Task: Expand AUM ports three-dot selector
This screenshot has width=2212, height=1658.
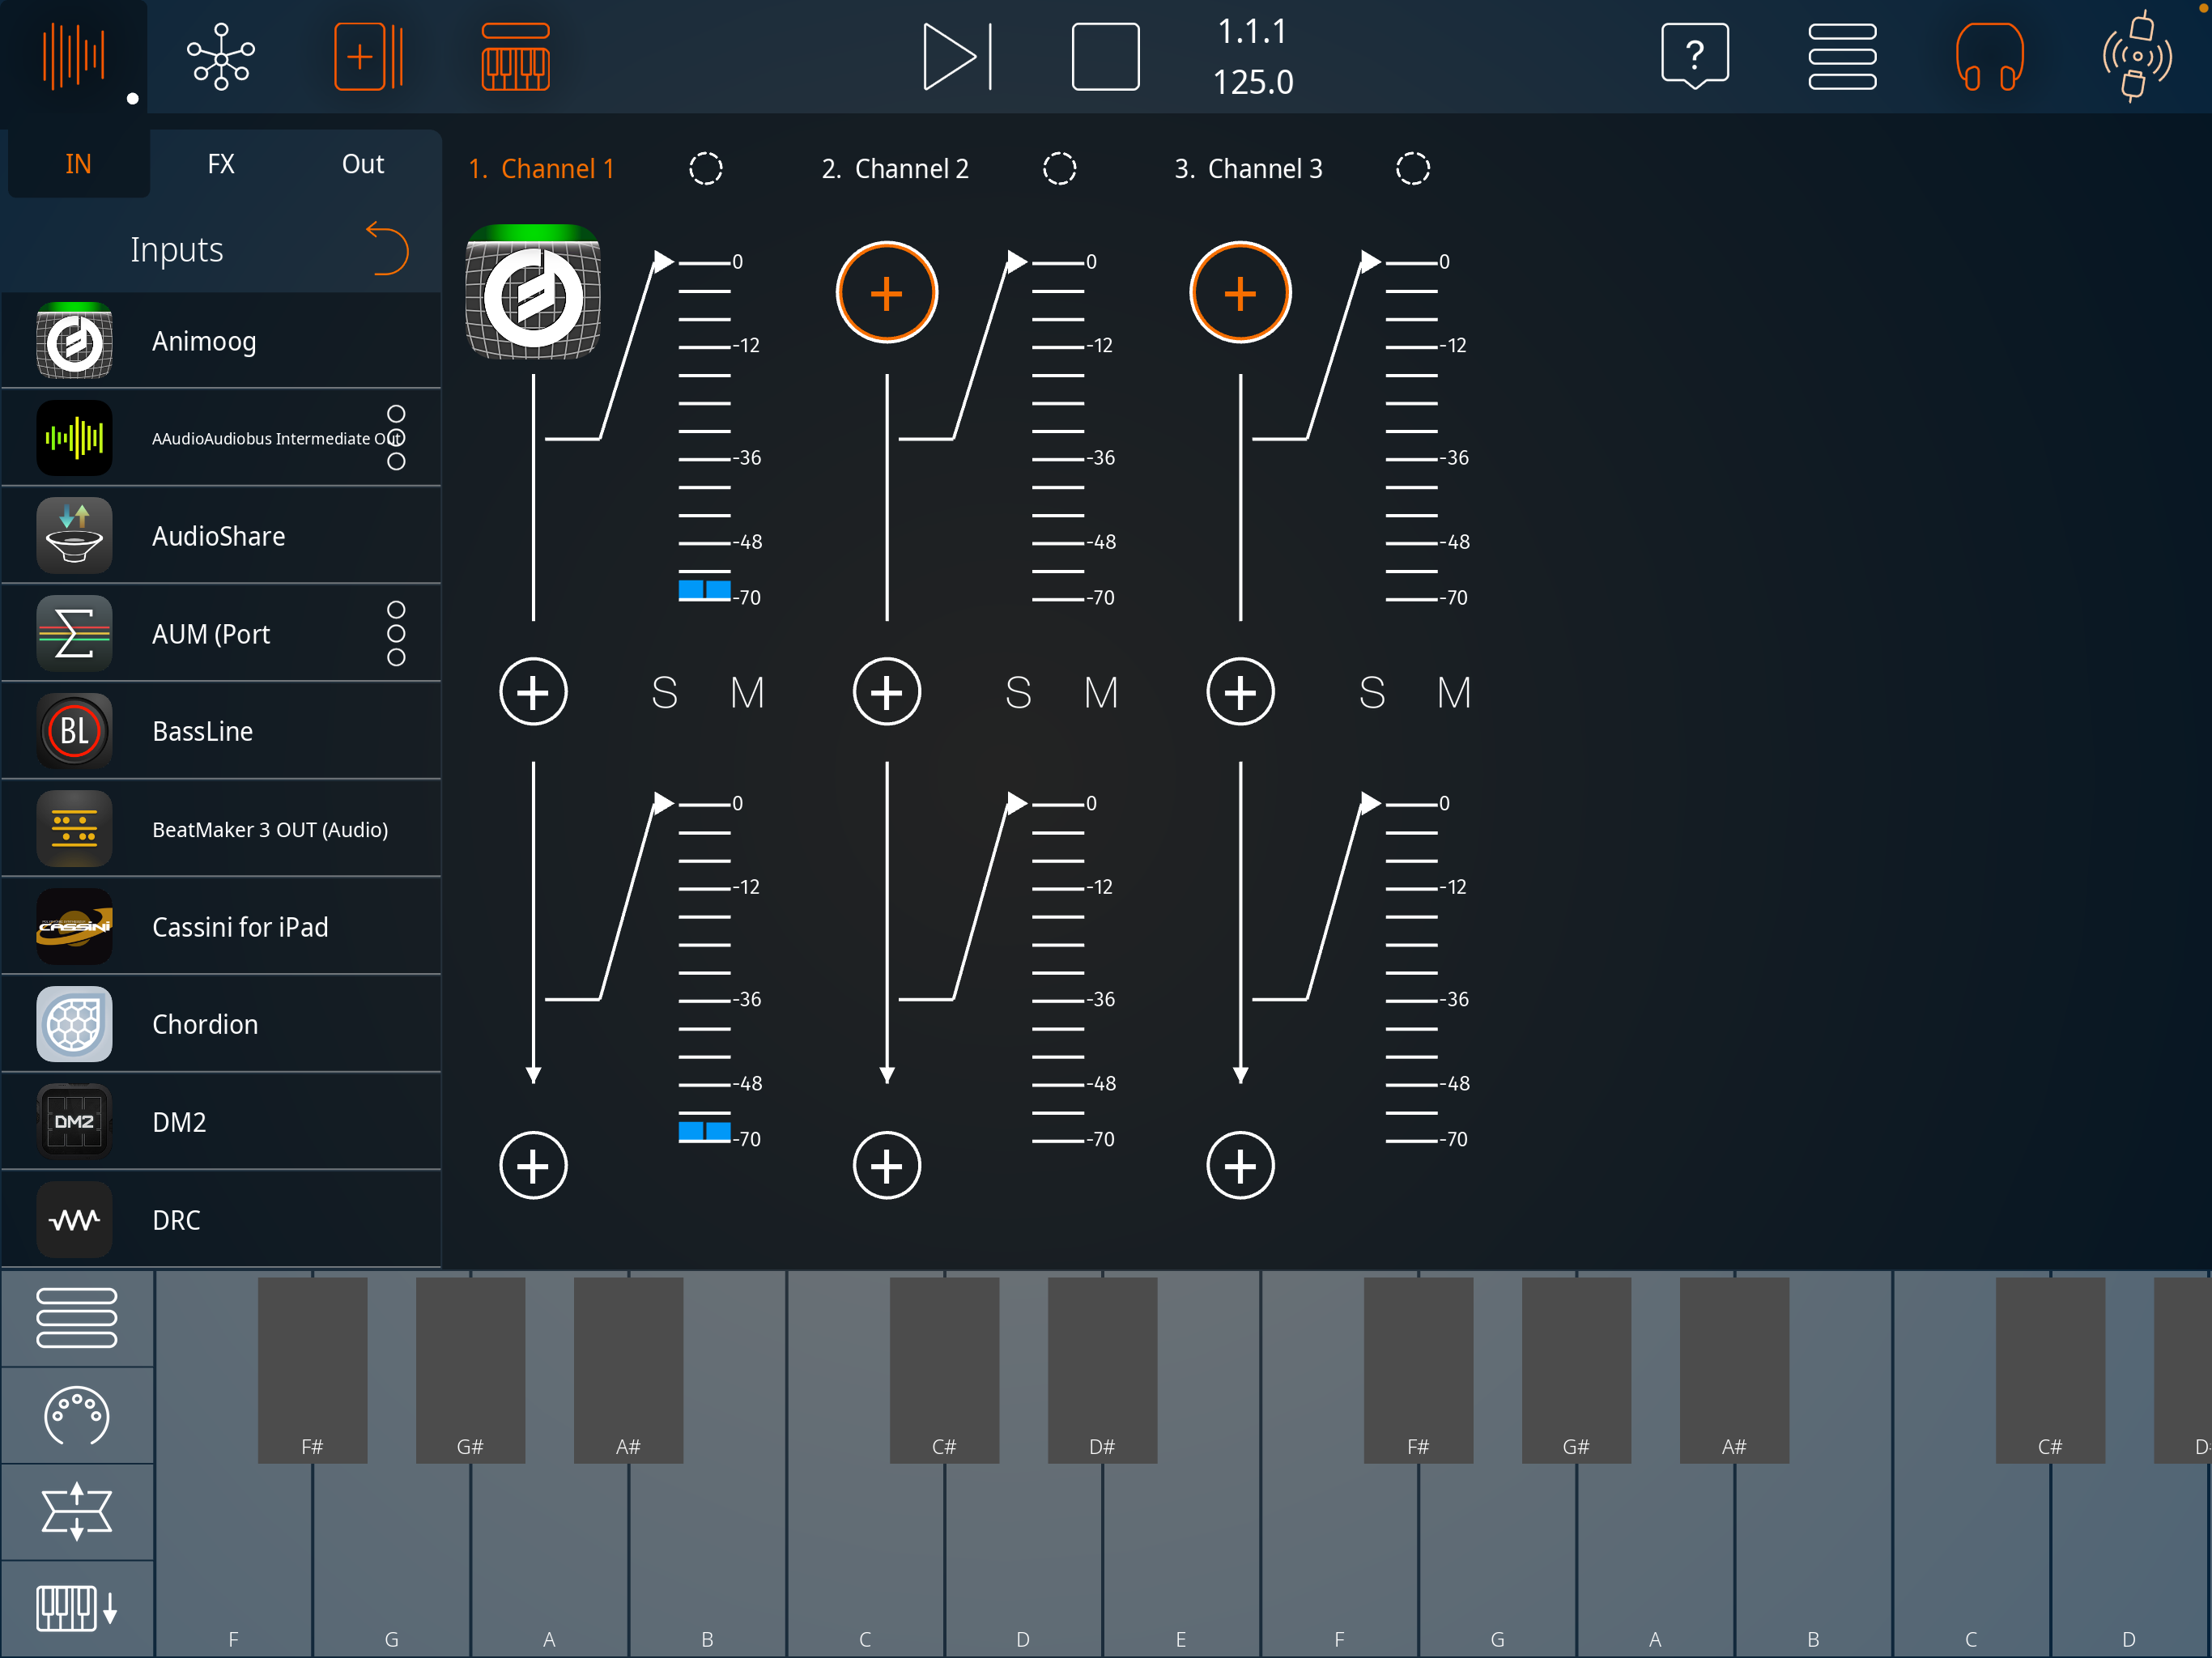Action: coord(396,633)
